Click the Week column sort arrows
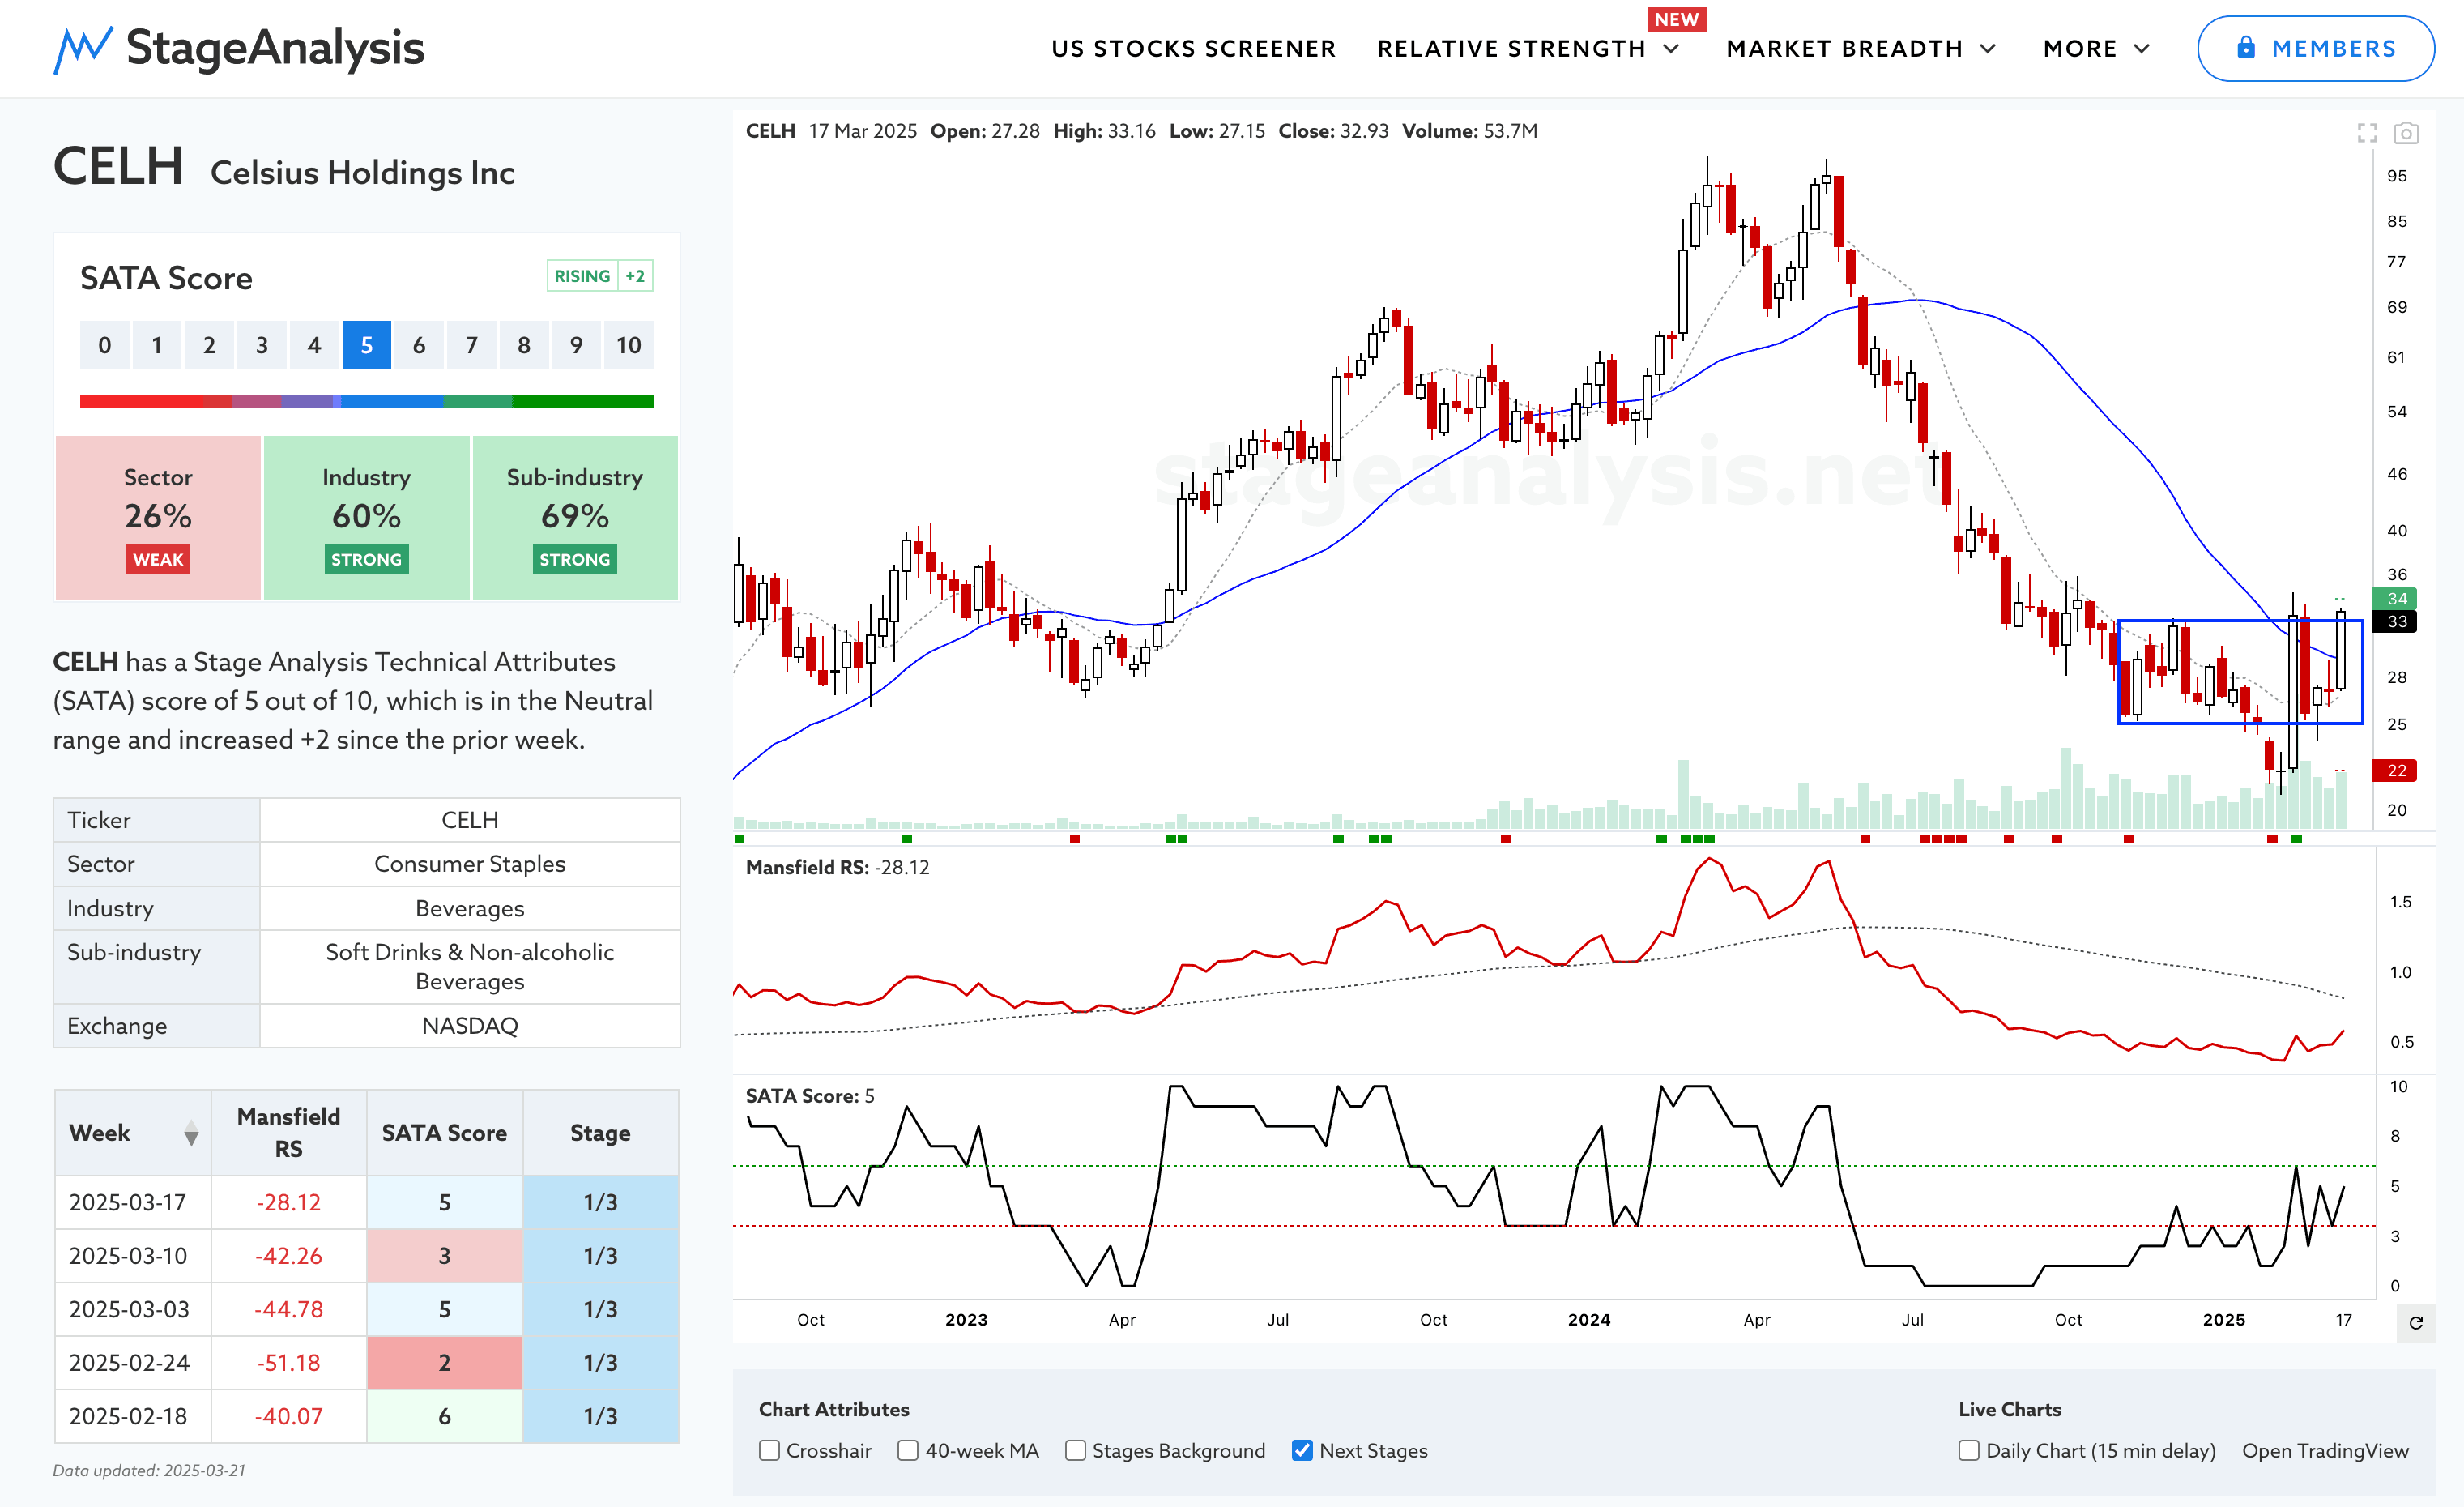This screenshot has width=2464, height=1507. click(191, 1133)
